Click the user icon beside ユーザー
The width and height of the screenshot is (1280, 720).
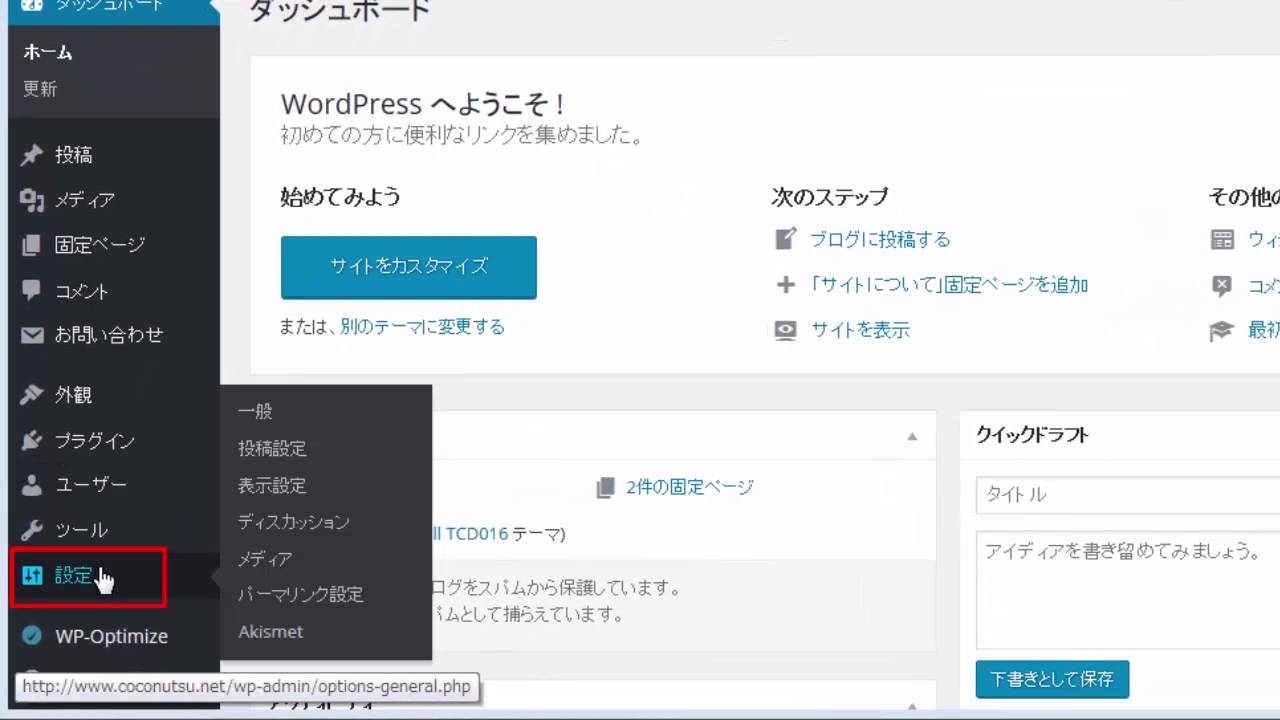pyautogui.click(x=32, y=485)
